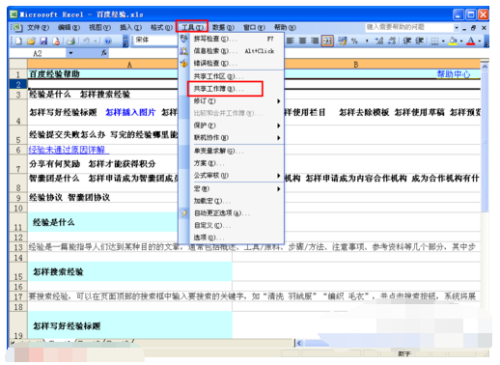500x365 pixels.
Task: Click the 帮助中心 help center link
Action: tap(453, 74)
